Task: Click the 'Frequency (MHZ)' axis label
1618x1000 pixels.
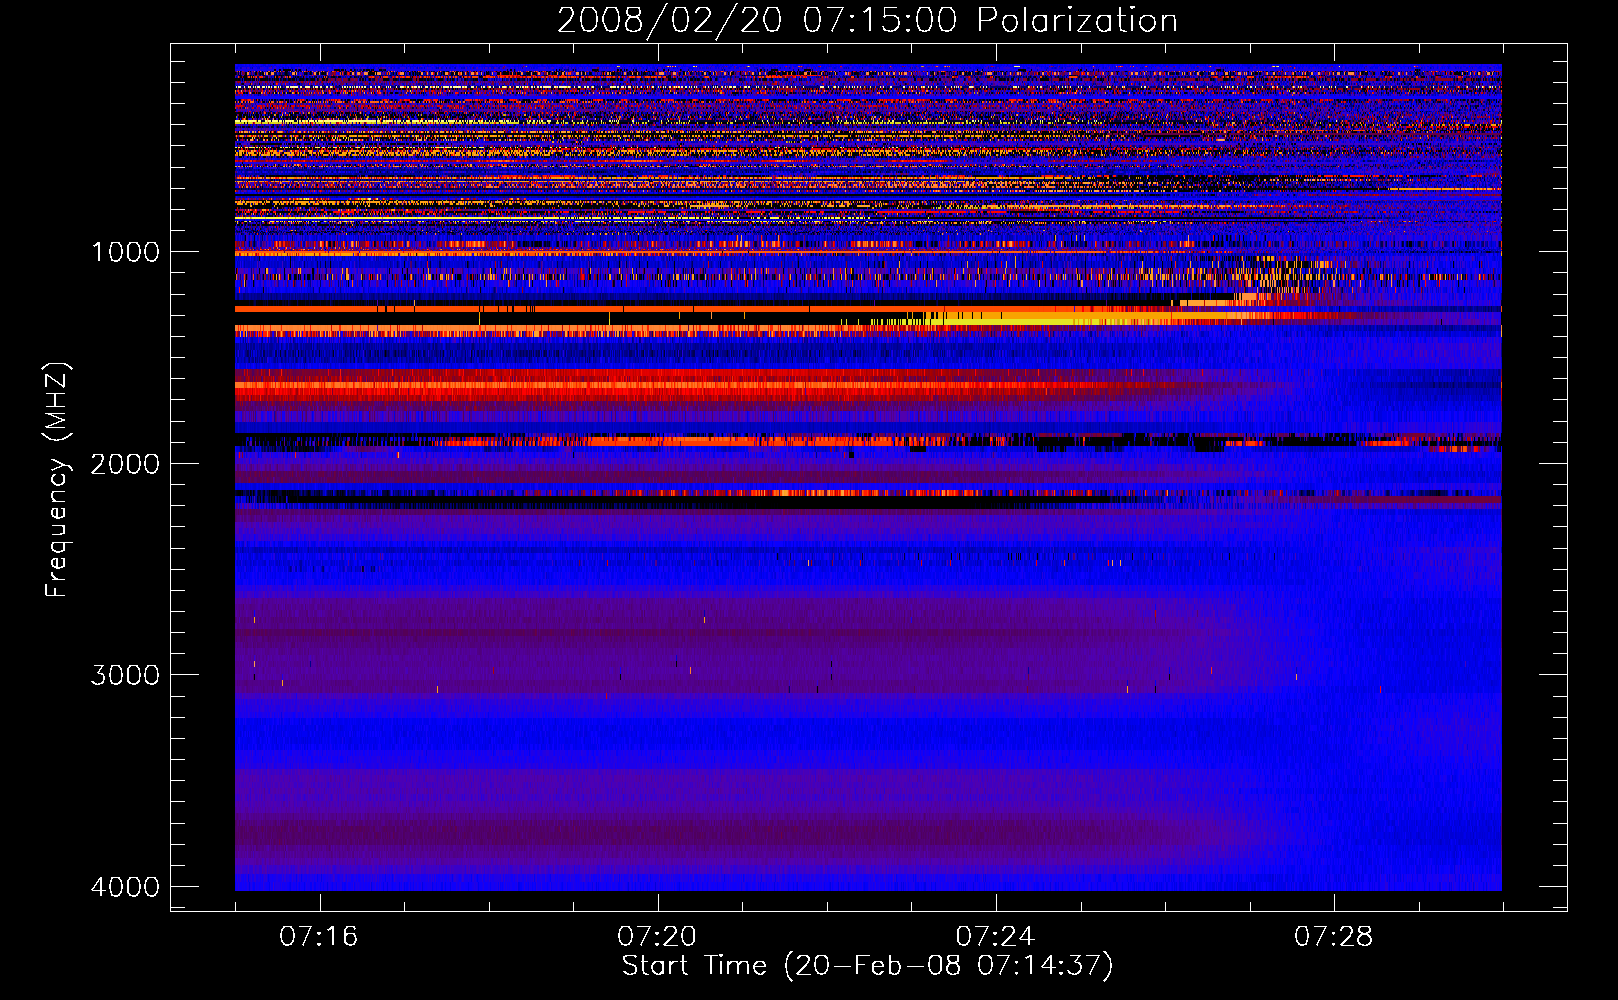Action: [x=57, y=480]
